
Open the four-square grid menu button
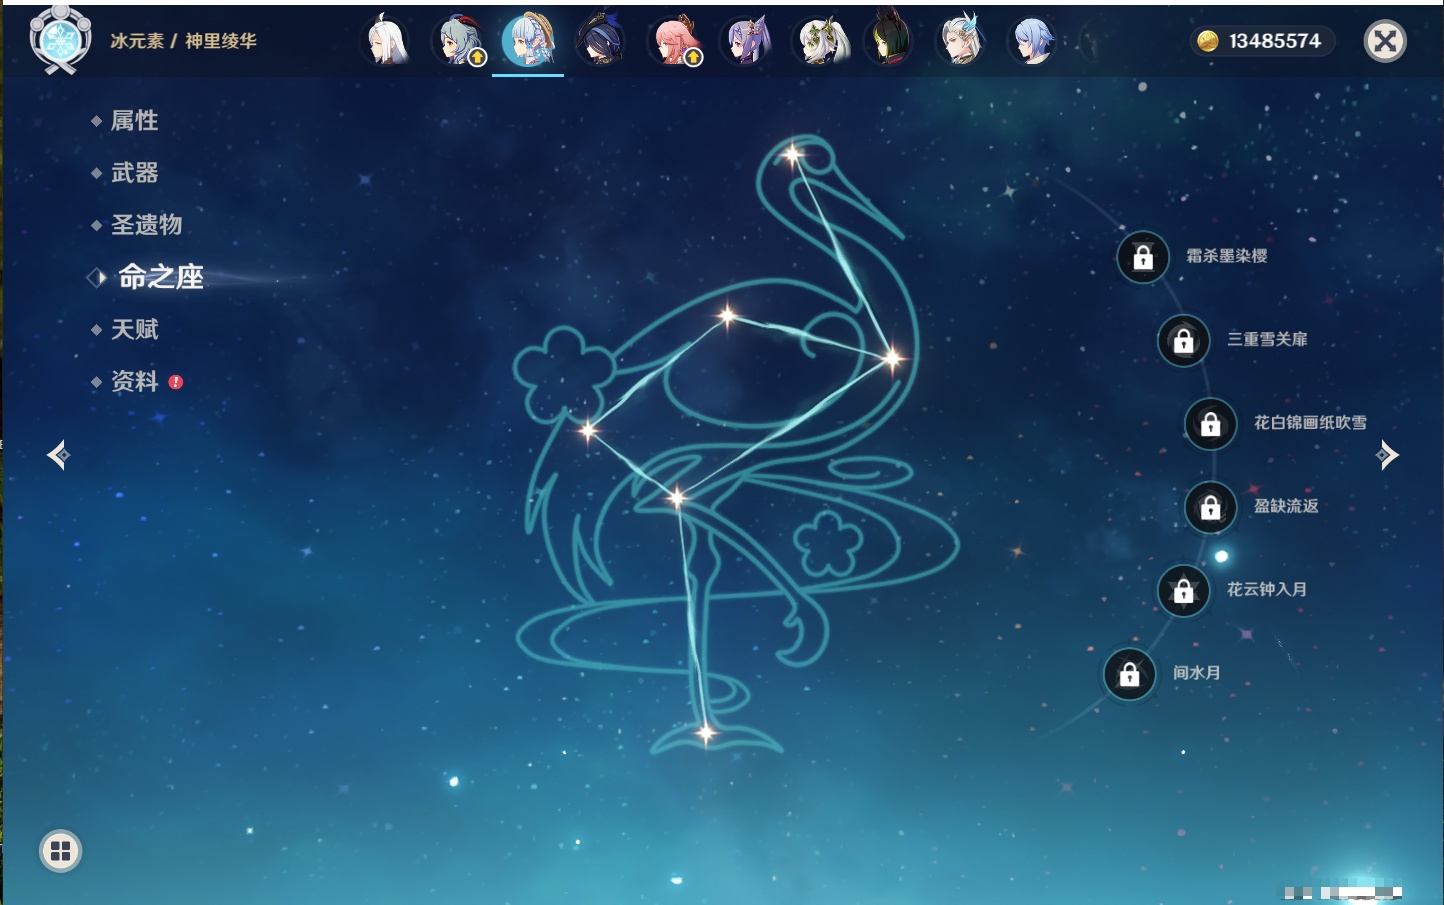pos(60,851)
